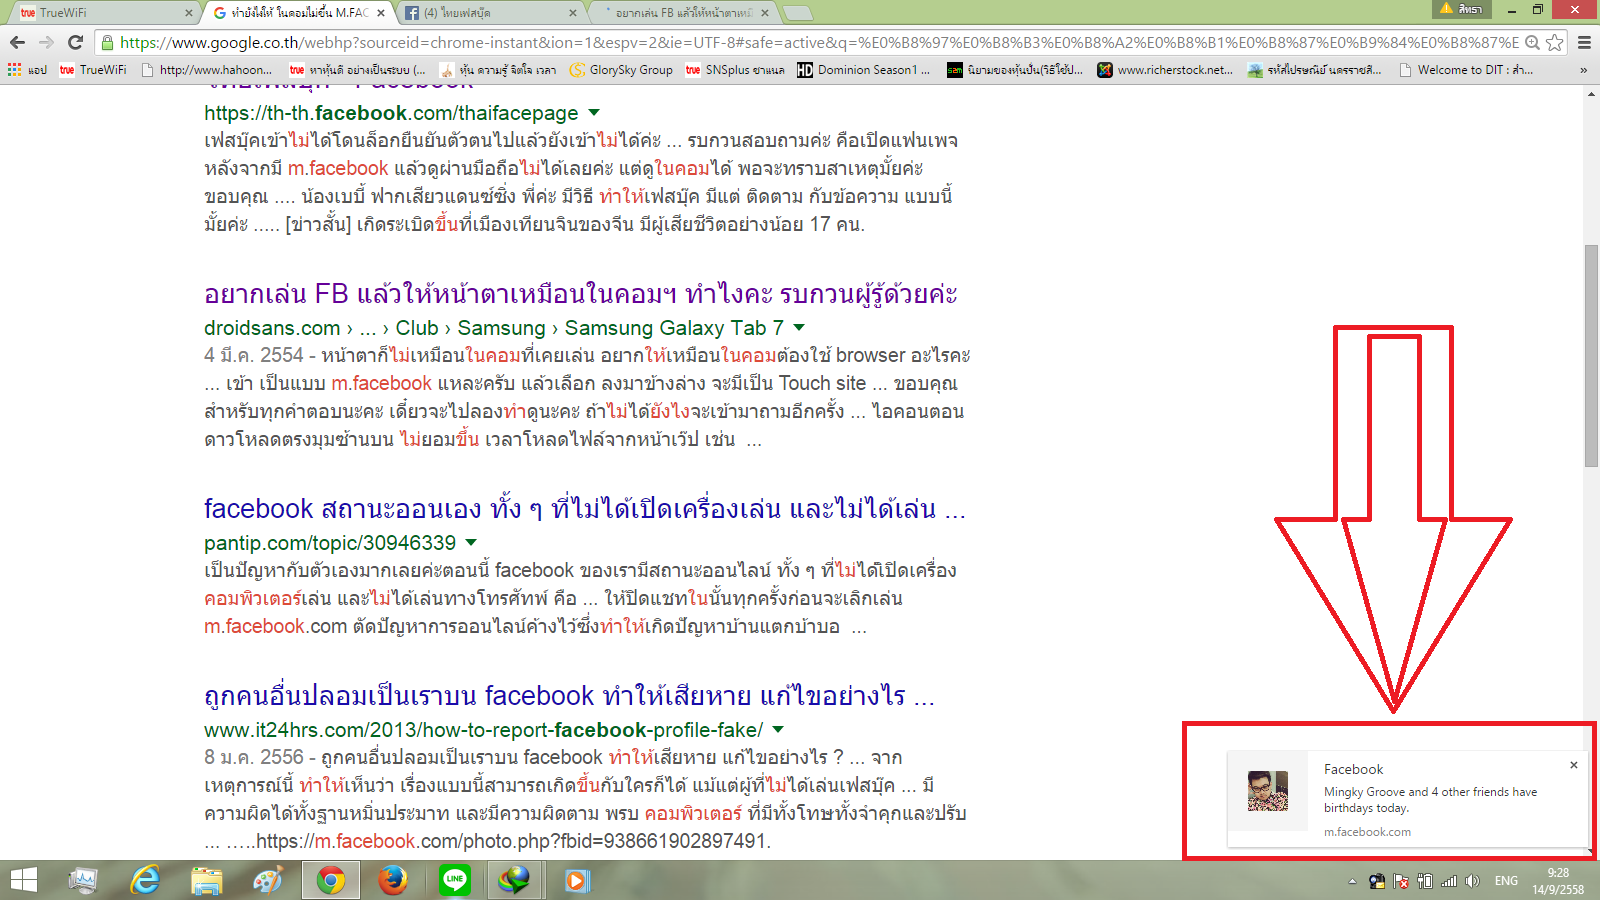This screenshot has width=1600, height=900.
Task: Dismiss the Facebook notification with its X
Action: pos(1573,765)
